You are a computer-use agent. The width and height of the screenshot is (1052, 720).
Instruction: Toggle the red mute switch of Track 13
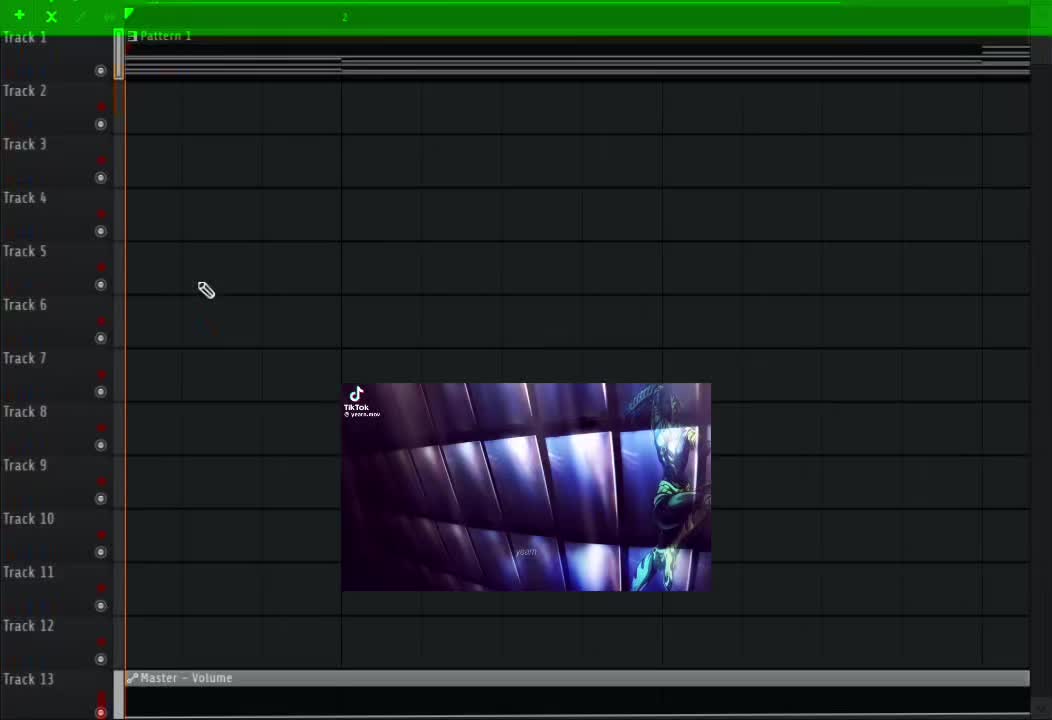[101, 713]
